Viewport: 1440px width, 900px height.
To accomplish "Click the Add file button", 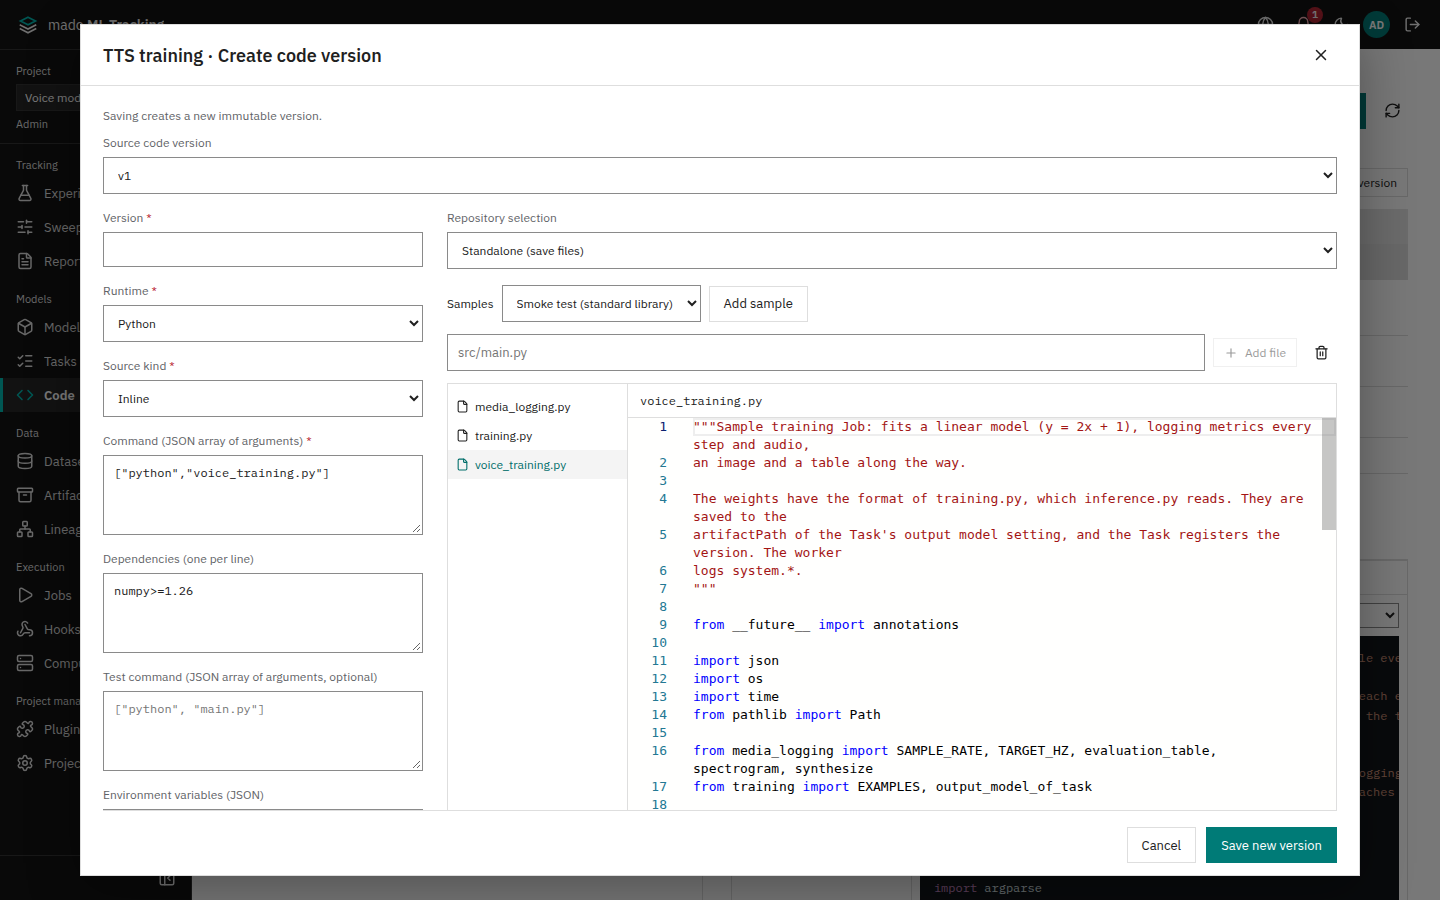I will coord(1255,353).
